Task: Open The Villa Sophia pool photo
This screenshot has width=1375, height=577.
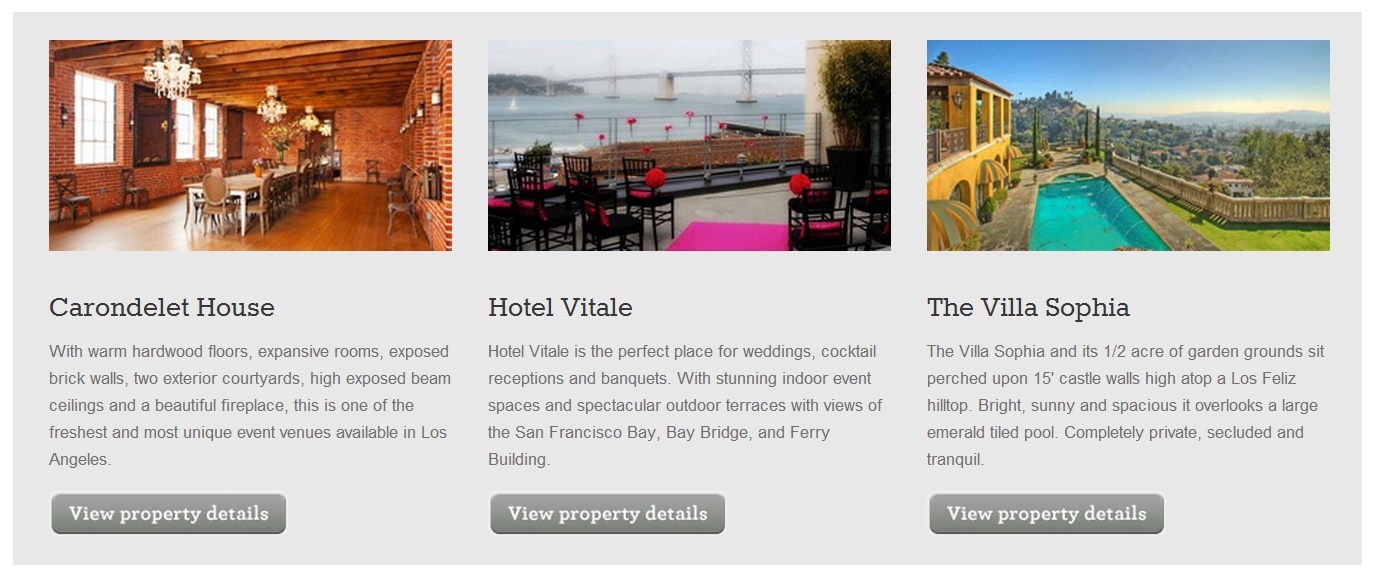Action: (x=1128, y=145)
